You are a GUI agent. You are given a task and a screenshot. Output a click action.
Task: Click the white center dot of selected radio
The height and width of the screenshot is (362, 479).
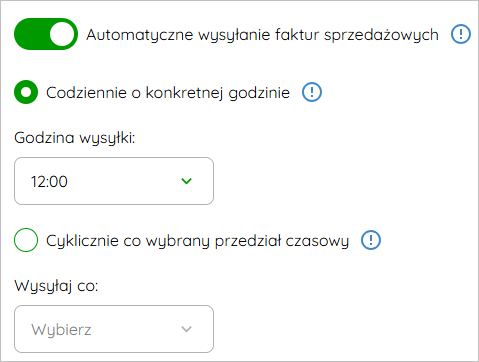[26, 92]
